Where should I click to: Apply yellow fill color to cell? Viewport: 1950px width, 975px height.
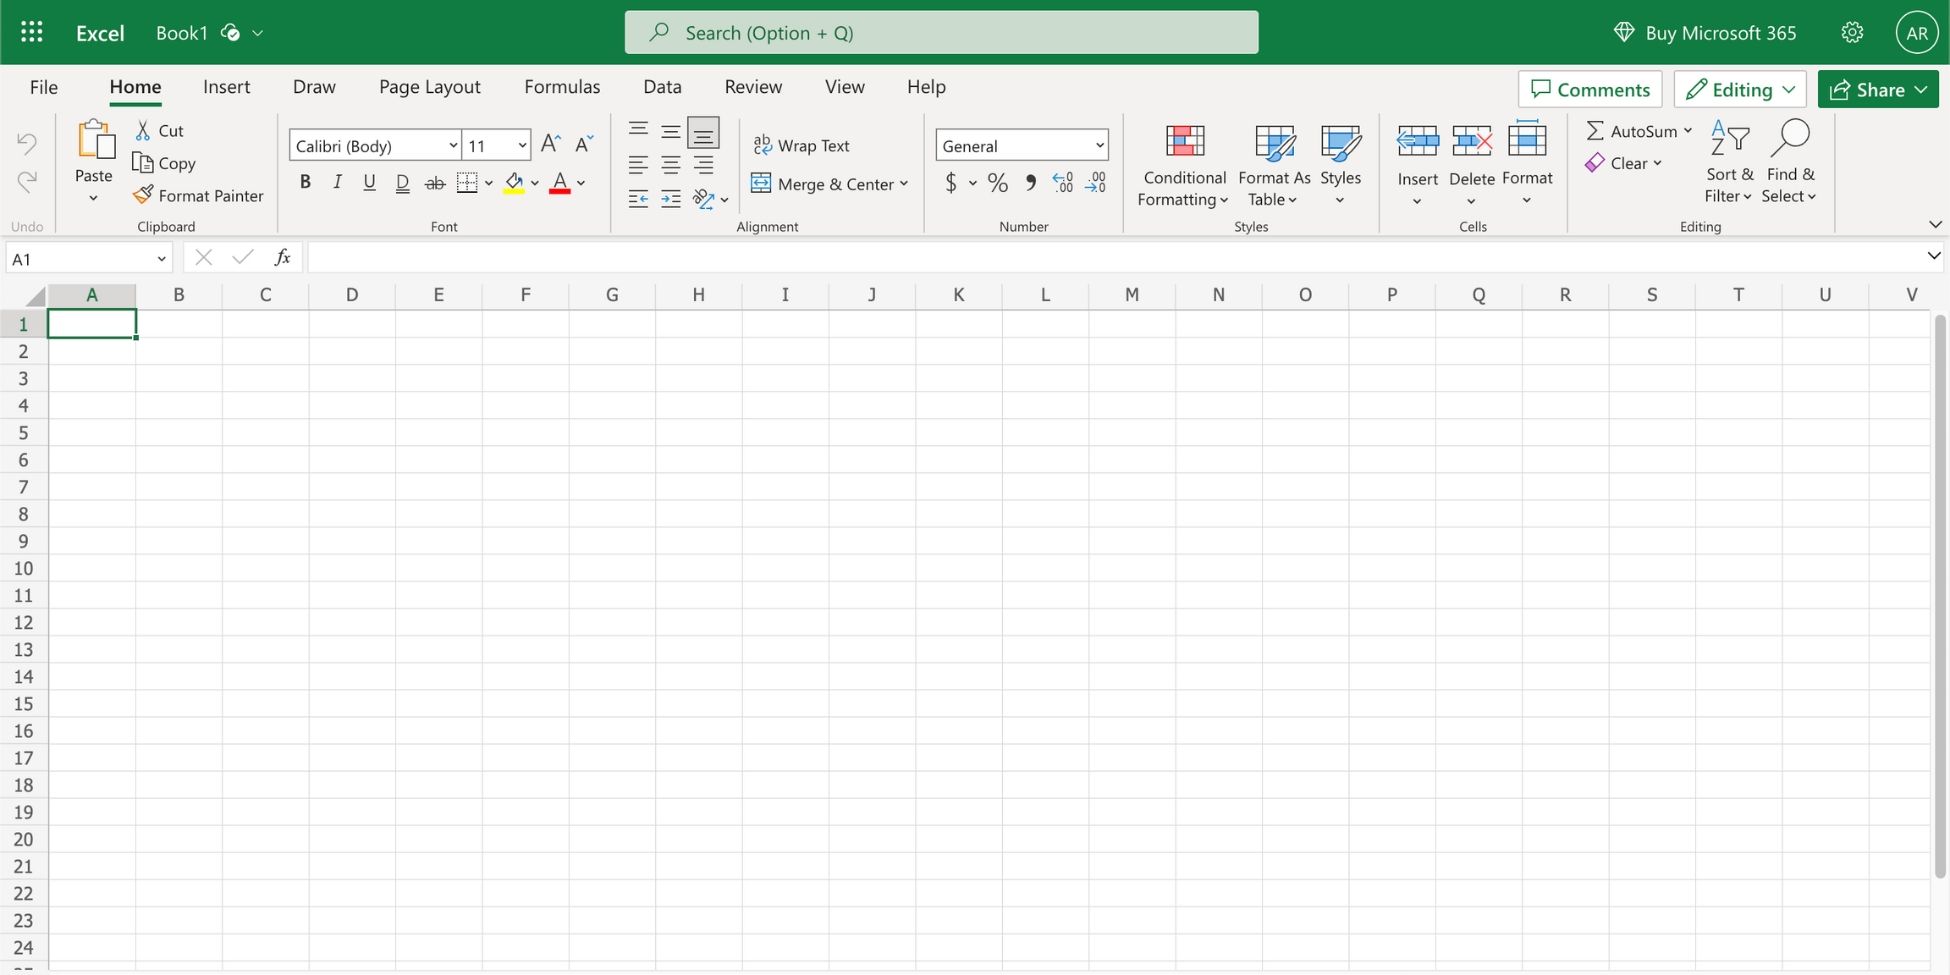[514, 183]
